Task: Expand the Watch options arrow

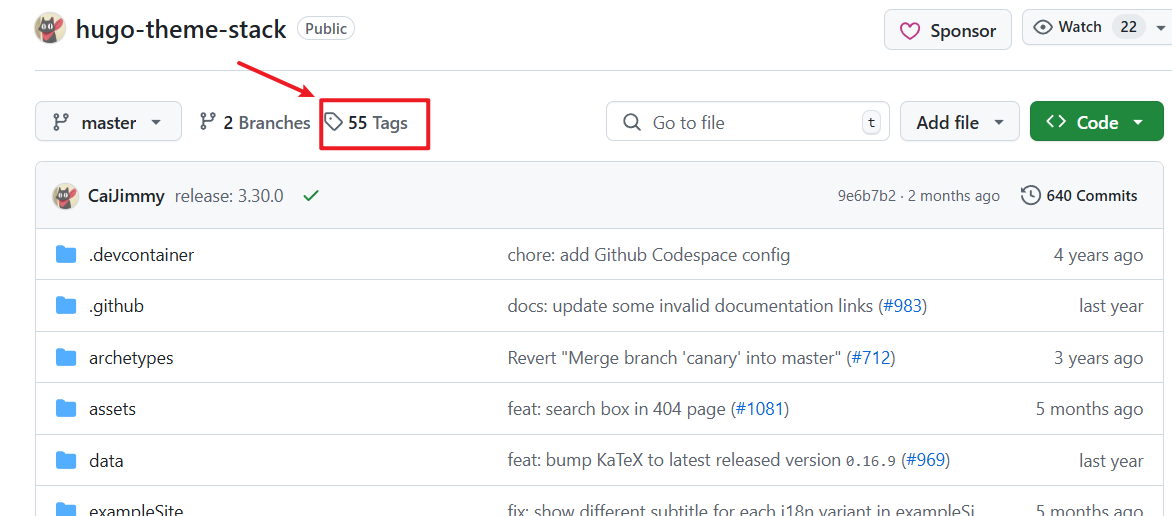Action: click(x=1160, y=28)
